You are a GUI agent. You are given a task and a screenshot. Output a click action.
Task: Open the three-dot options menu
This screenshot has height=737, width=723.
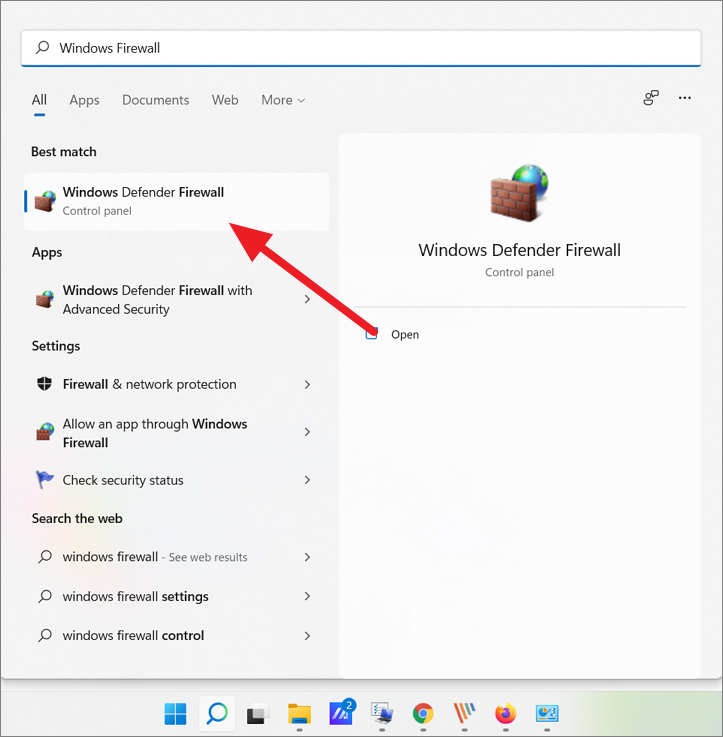(x=685, y=98)
